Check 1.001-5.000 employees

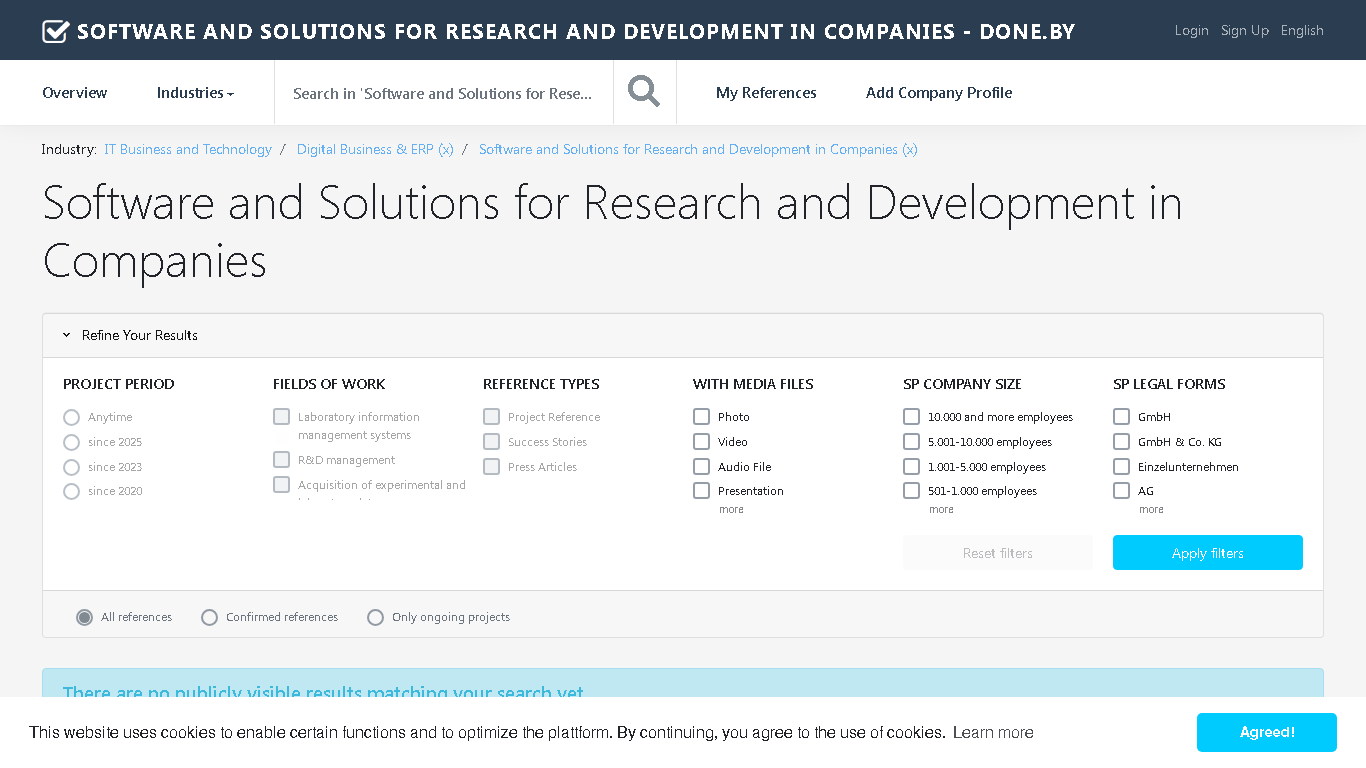[912, 467]
